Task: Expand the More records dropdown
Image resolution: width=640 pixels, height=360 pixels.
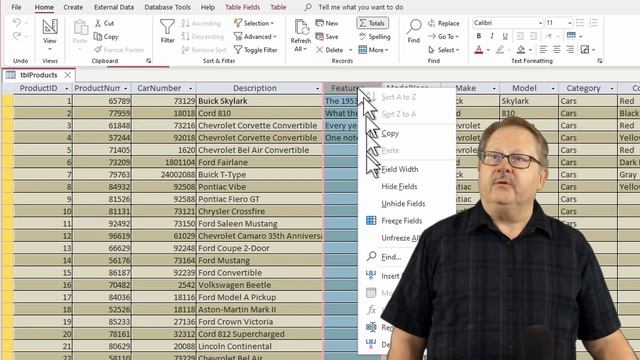Action: click(373, 50)
